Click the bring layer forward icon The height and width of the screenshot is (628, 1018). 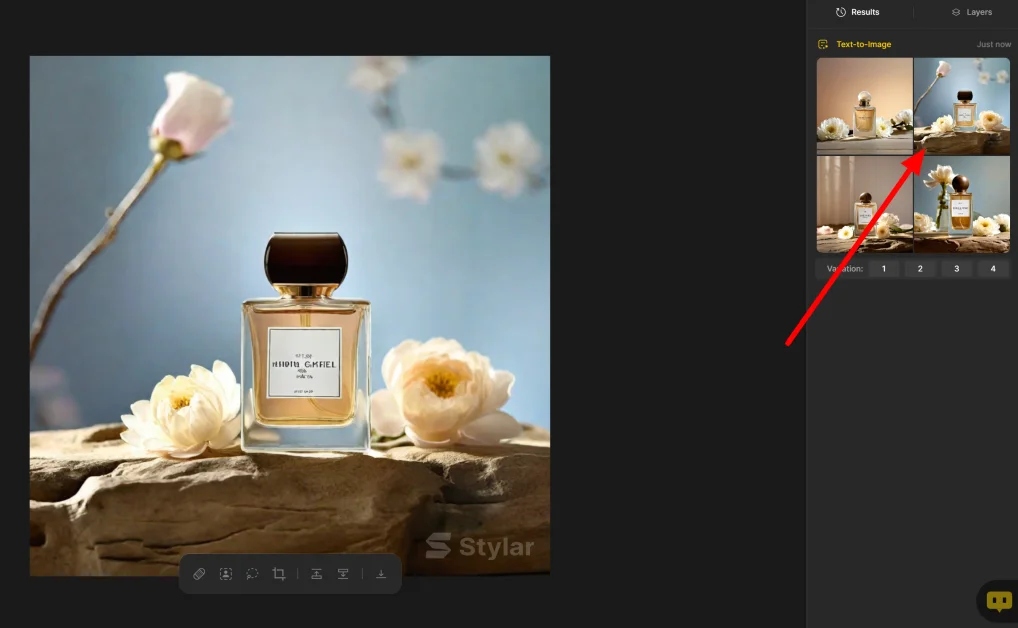[x=316, y=574]
